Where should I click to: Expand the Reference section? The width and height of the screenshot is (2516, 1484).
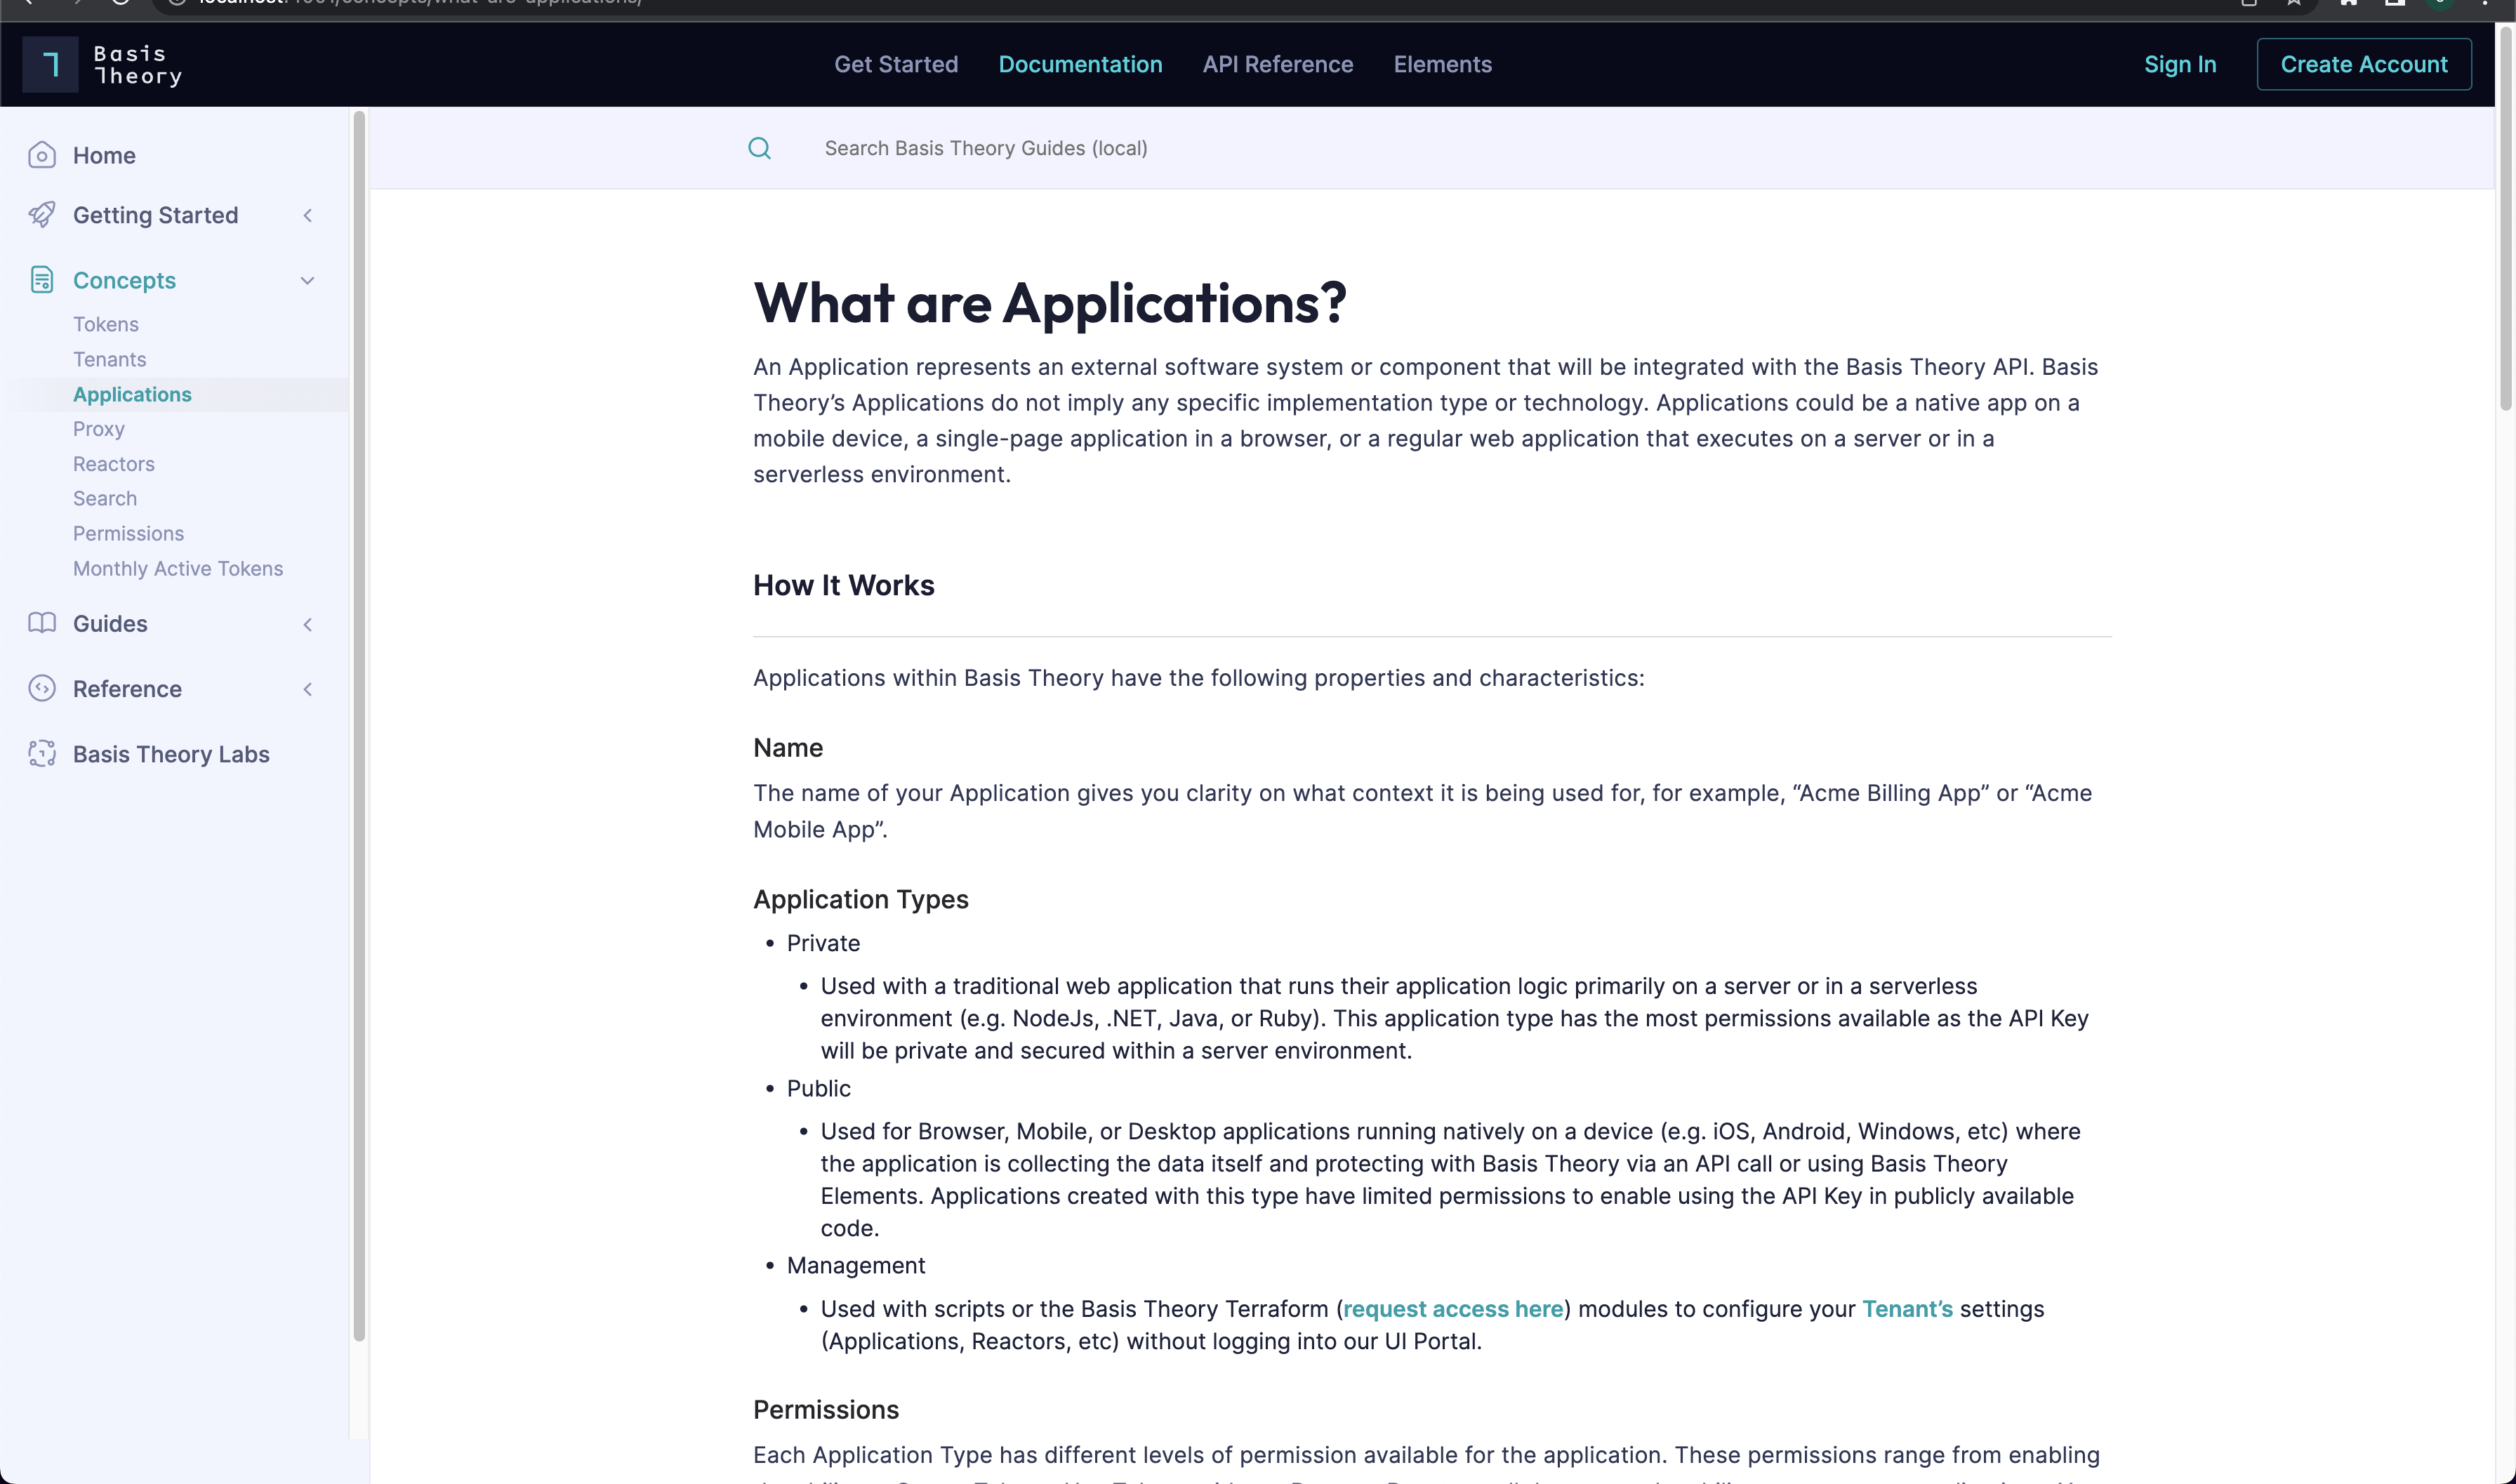tap(307, 689)
